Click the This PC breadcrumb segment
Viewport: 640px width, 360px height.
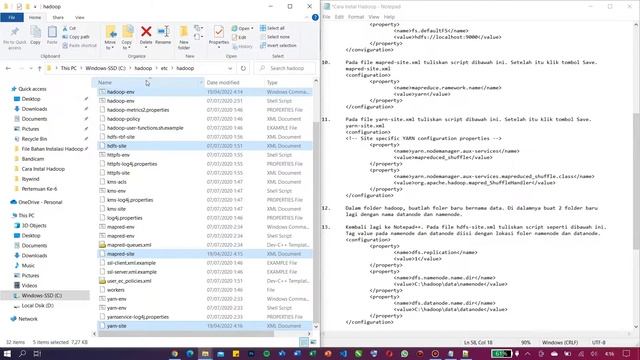pyautogui.click(x=69, y=68)
